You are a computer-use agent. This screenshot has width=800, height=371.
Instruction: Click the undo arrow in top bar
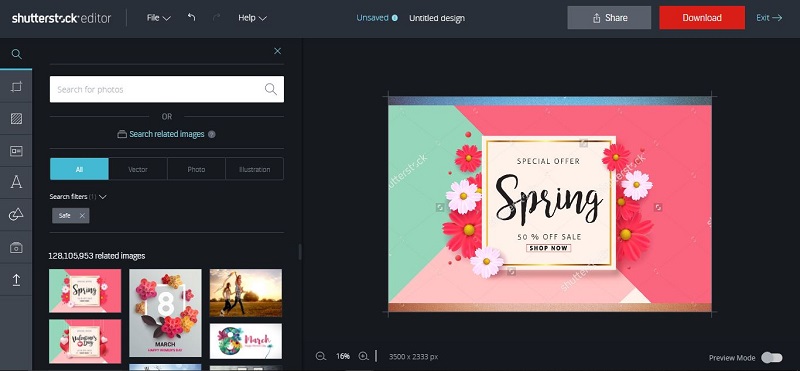point(191,17)
